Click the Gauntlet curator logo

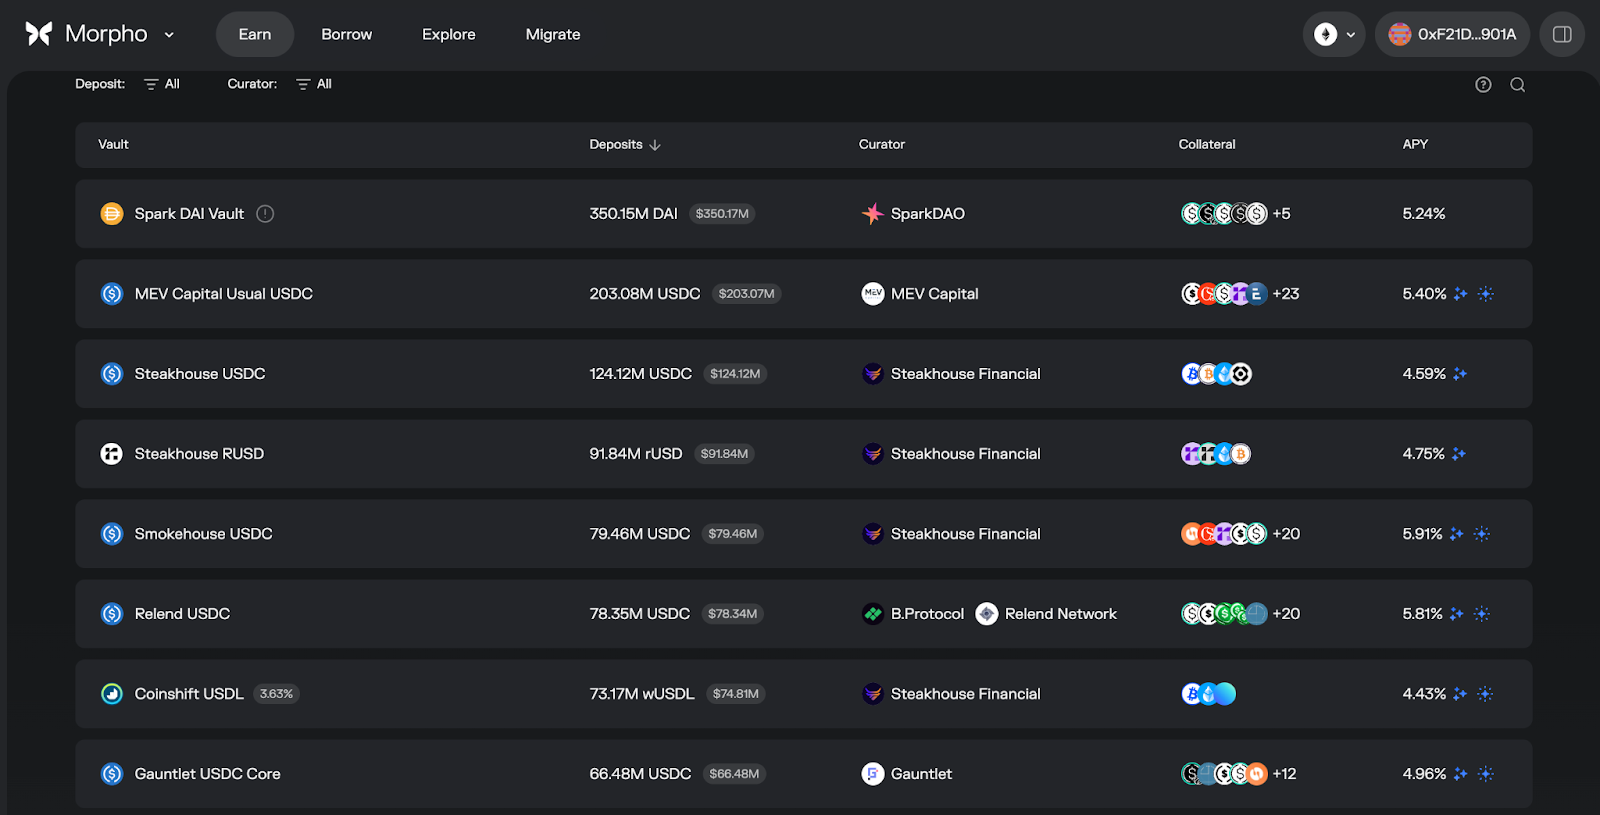873,774
